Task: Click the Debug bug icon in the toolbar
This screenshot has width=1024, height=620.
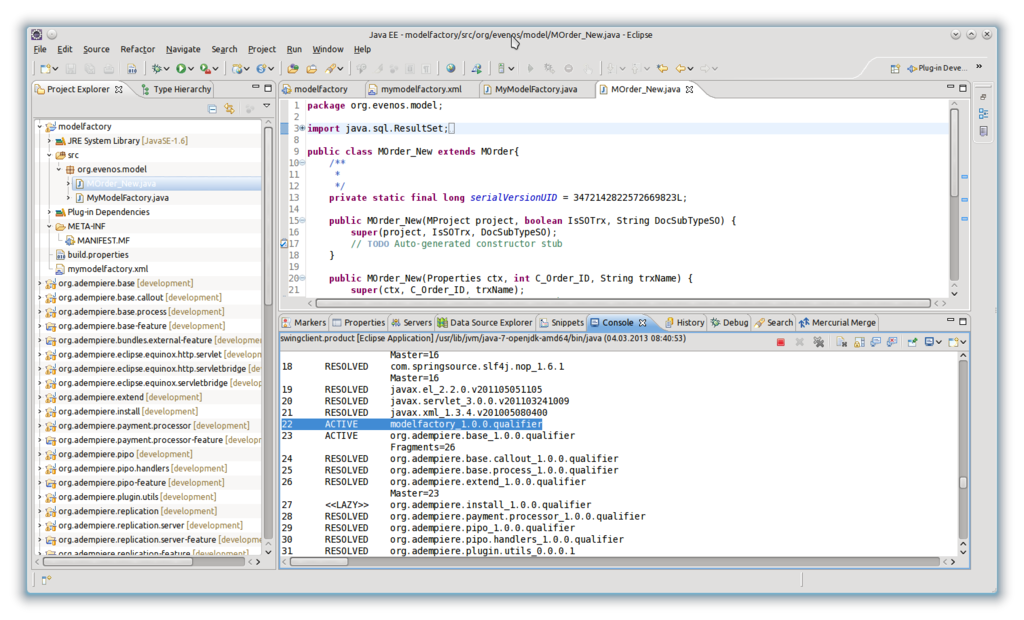Action: click(x=157, y=69)
